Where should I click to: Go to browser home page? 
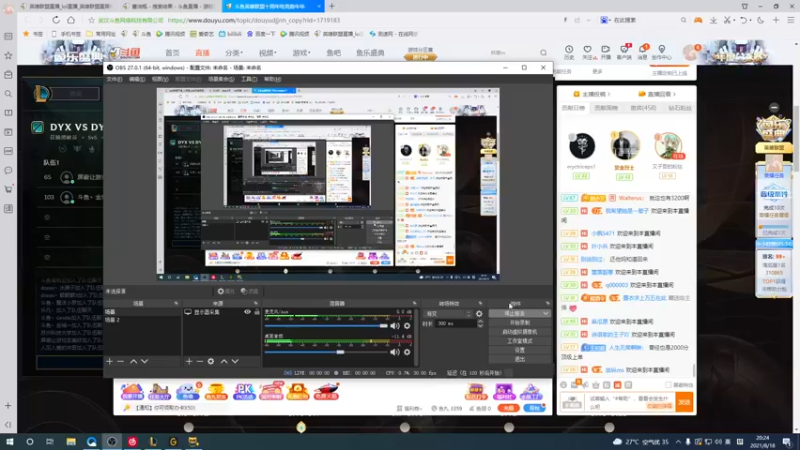point(71,20)
